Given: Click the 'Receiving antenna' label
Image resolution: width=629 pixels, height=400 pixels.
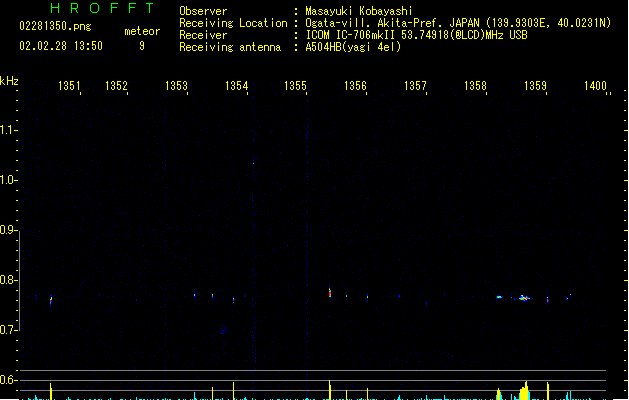Looking at the screenshot, I should 230,47.
